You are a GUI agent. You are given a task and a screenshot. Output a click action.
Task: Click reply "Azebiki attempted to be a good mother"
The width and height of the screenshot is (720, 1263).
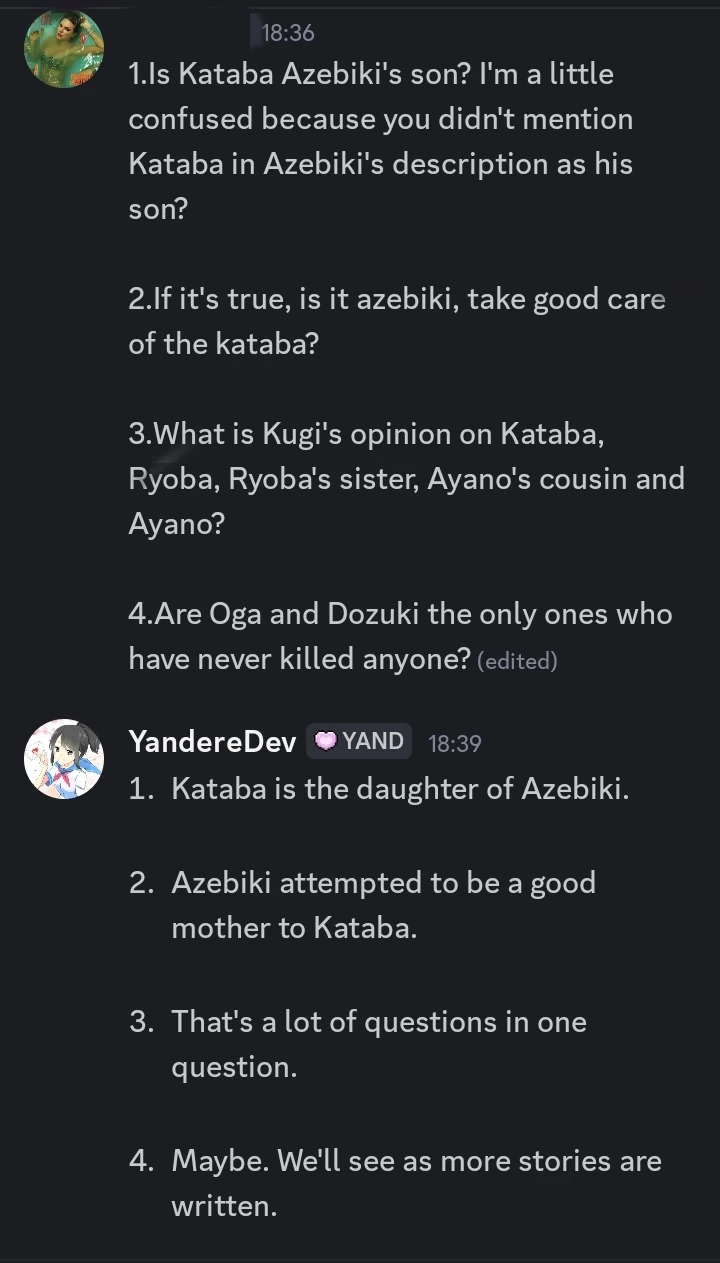coord(383,905)
